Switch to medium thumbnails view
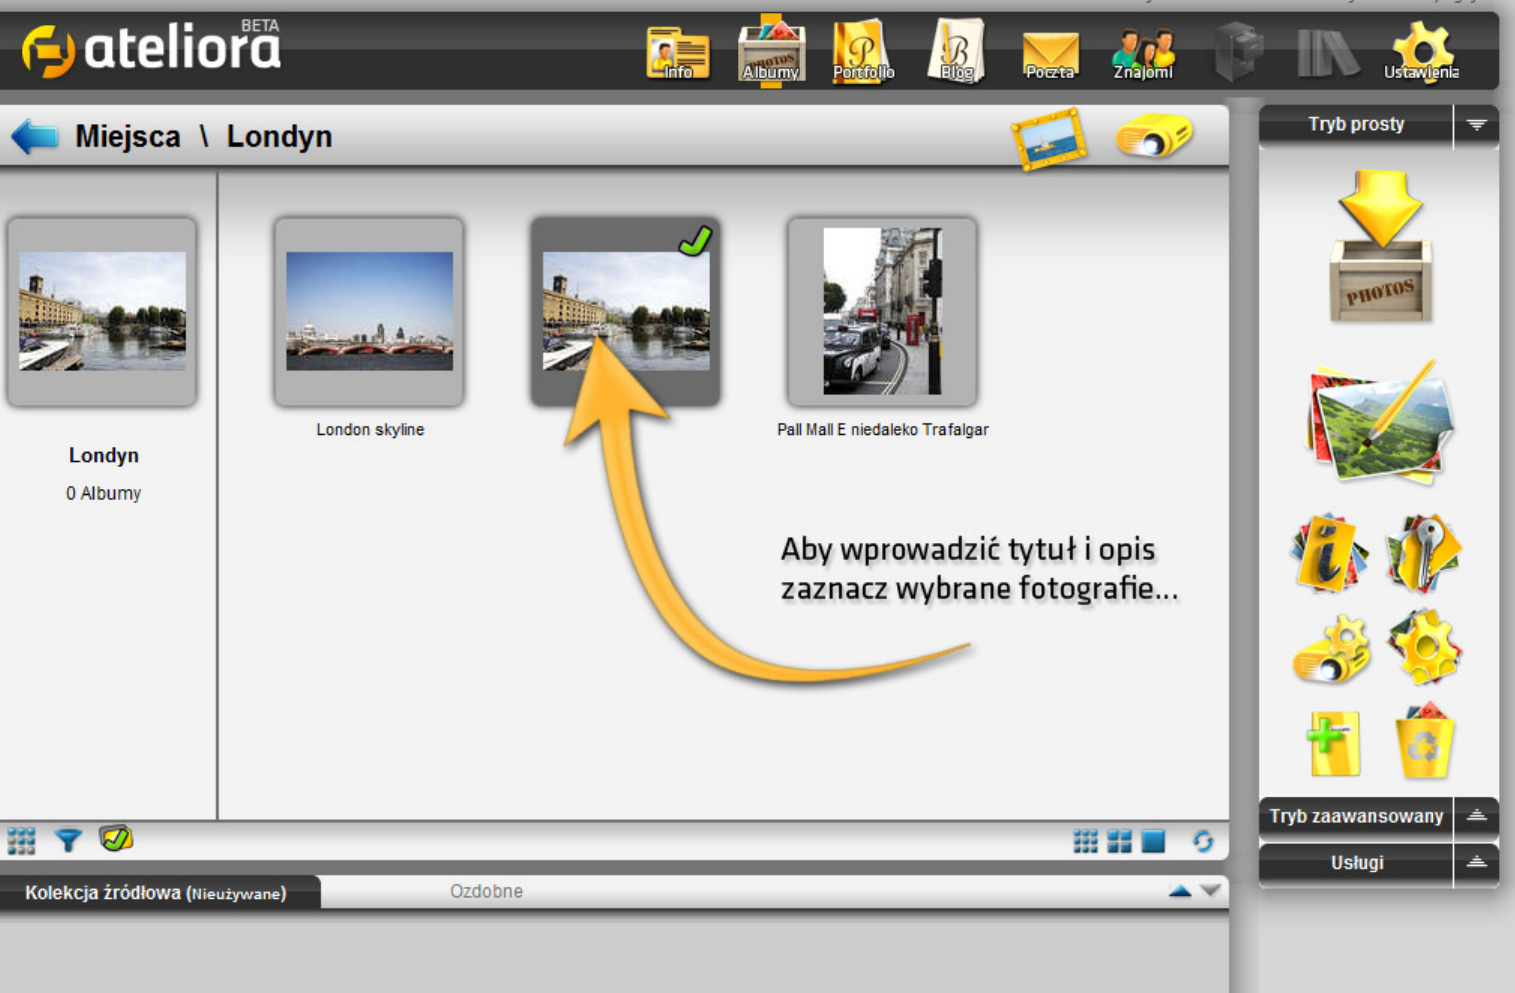Image resolution: width=1515 pixels, height=993 pixels. [1119, 842]
